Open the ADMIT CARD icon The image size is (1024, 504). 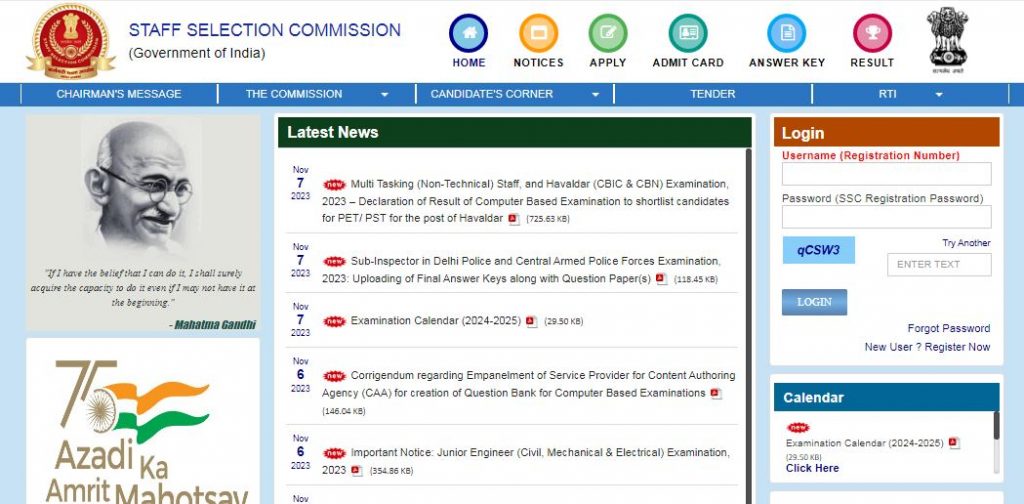point(687,34)
